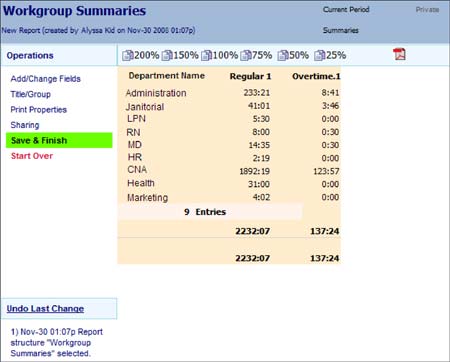Select the Health department name
This screenshot has height=362, width=450.
[x=141, y=183]
